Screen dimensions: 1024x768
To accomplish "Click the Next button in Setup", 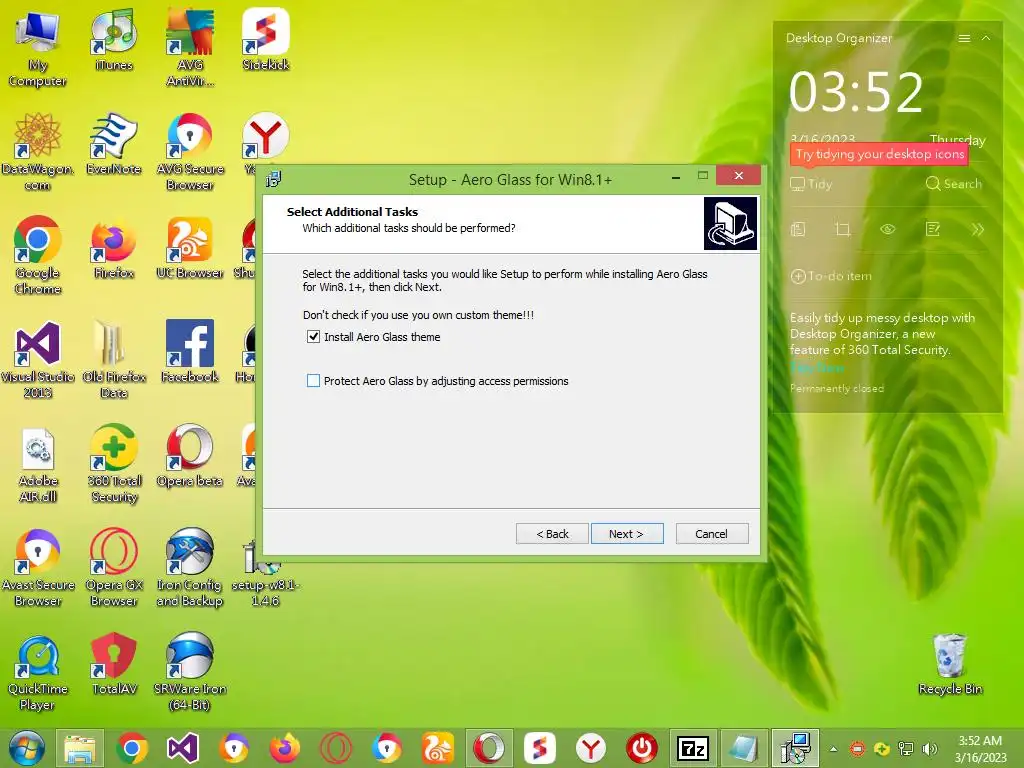I will point(627,534).
